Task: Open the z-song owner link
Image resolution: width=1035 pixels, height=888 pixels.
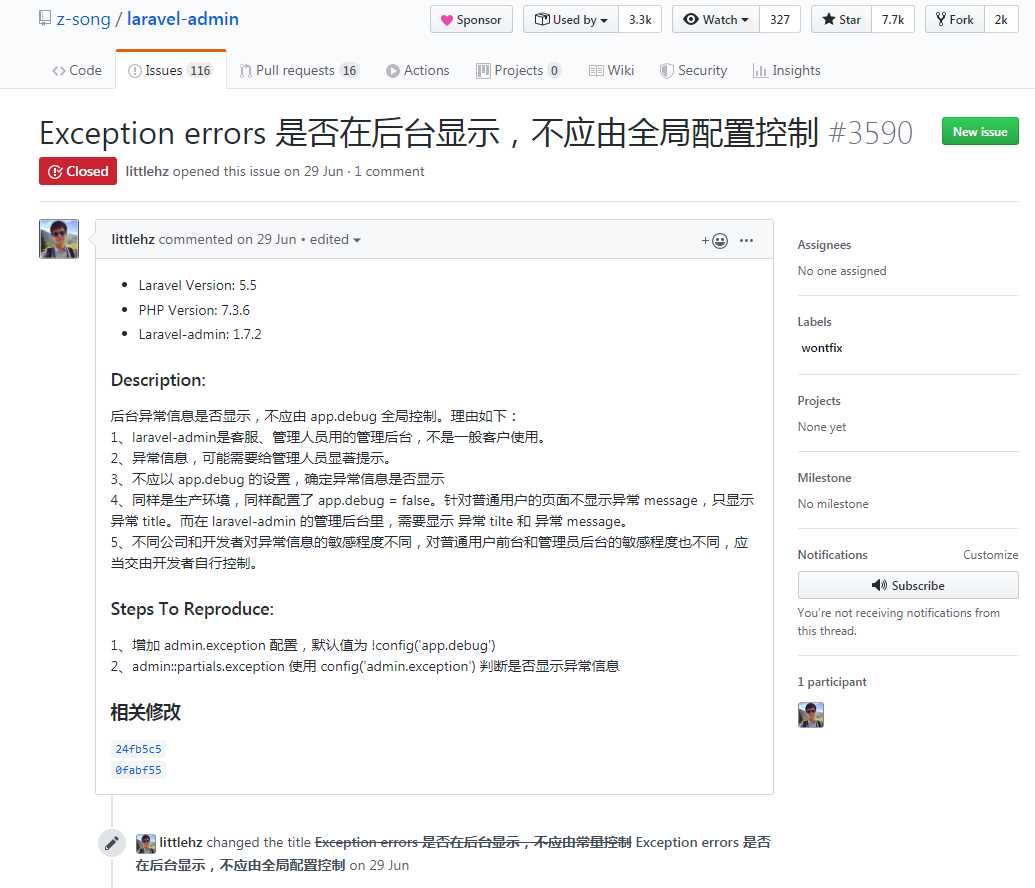Action: pyautogui.click(x=83, y=18)
